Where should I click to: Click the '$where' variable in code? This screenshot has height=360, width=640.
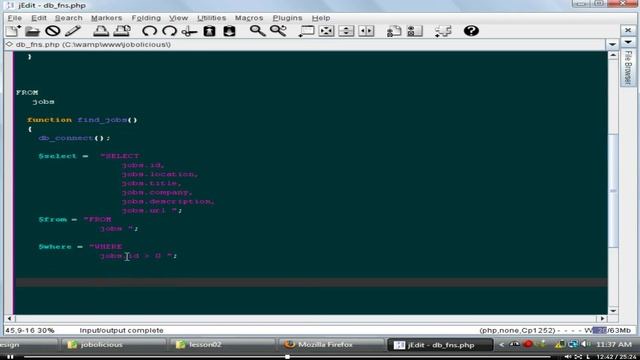tap(55, 247)
